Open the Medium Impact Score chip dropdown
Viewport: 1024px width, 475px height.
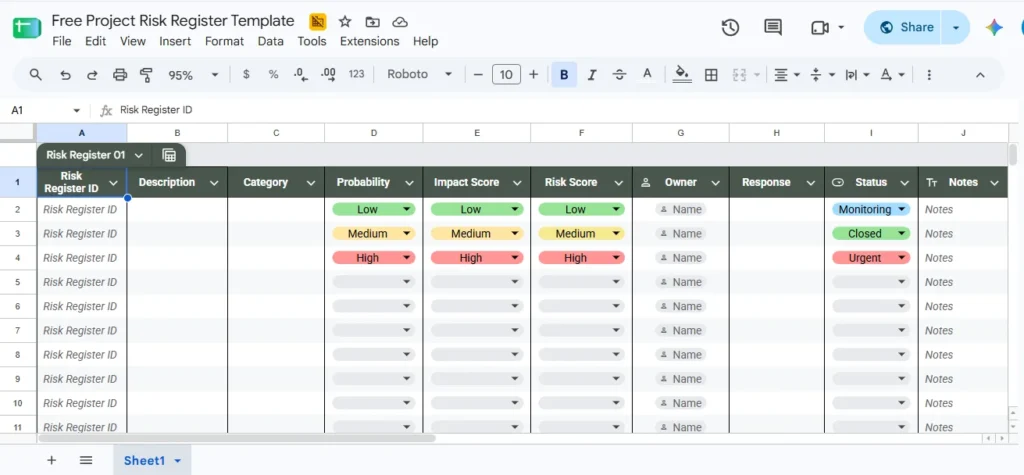pos(515,233)
